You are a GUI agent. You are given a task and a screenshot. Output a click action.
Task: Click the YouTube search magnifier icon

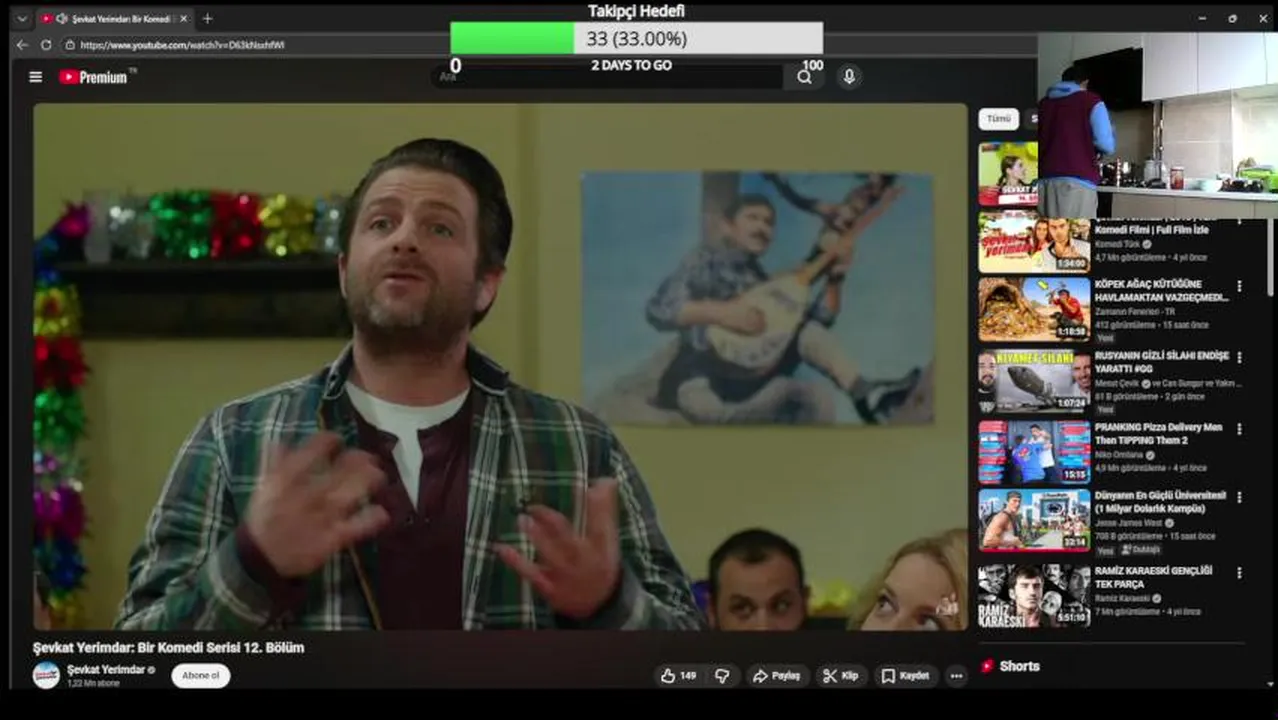pyautogui.click(x=804, y=77)
